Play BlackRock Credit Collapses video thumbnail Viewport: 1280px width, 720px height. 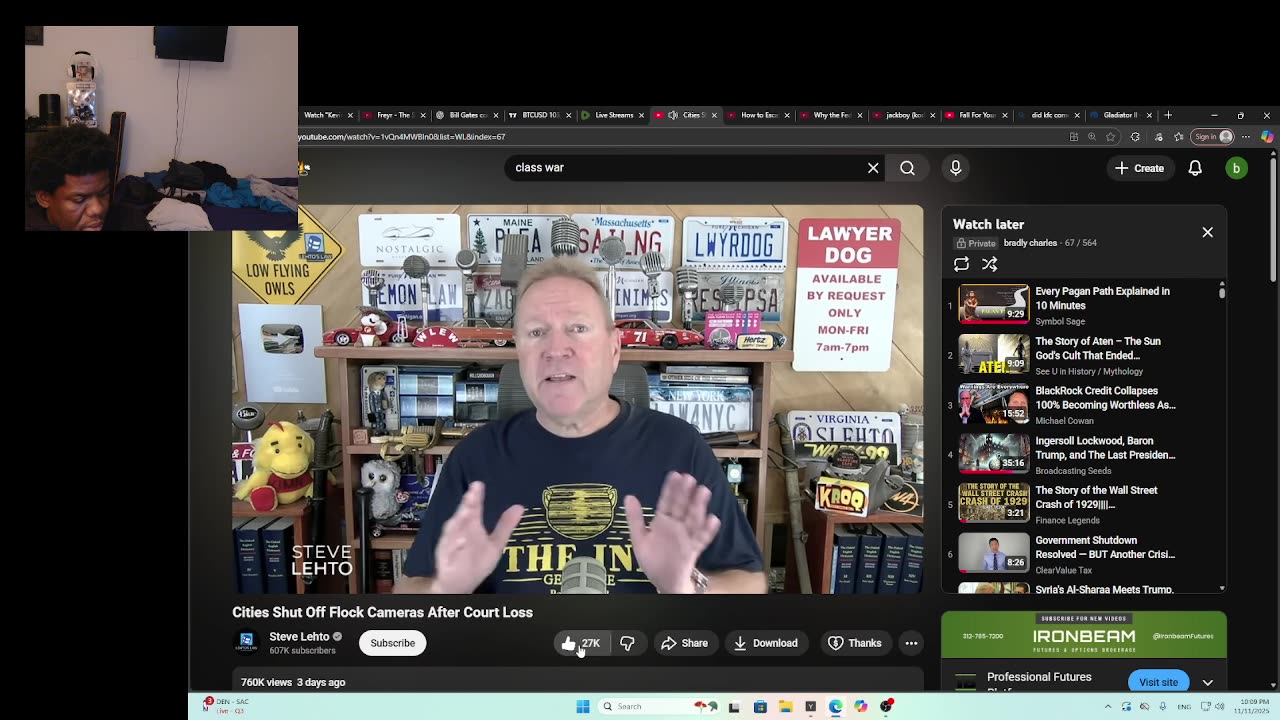(x=993, y=404)
